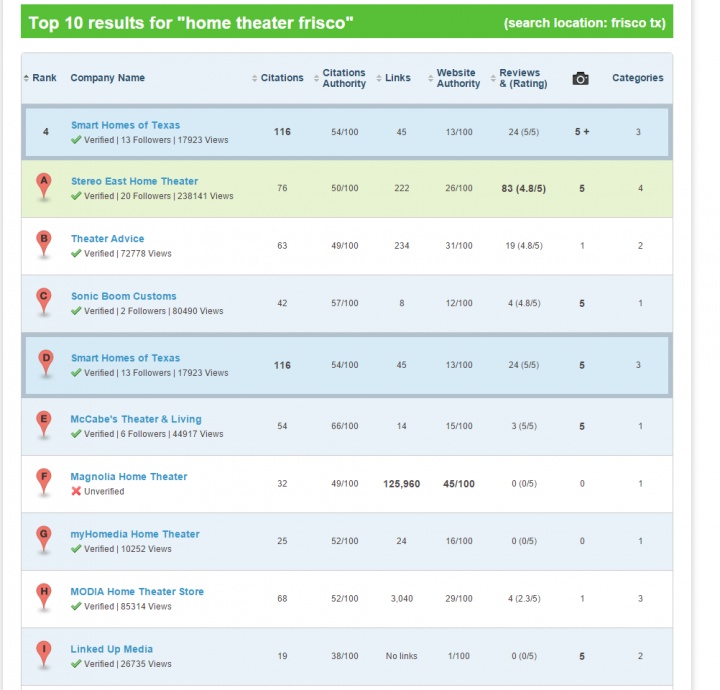Click the Categories column header
Screen dimensions: 720x690
638,78
